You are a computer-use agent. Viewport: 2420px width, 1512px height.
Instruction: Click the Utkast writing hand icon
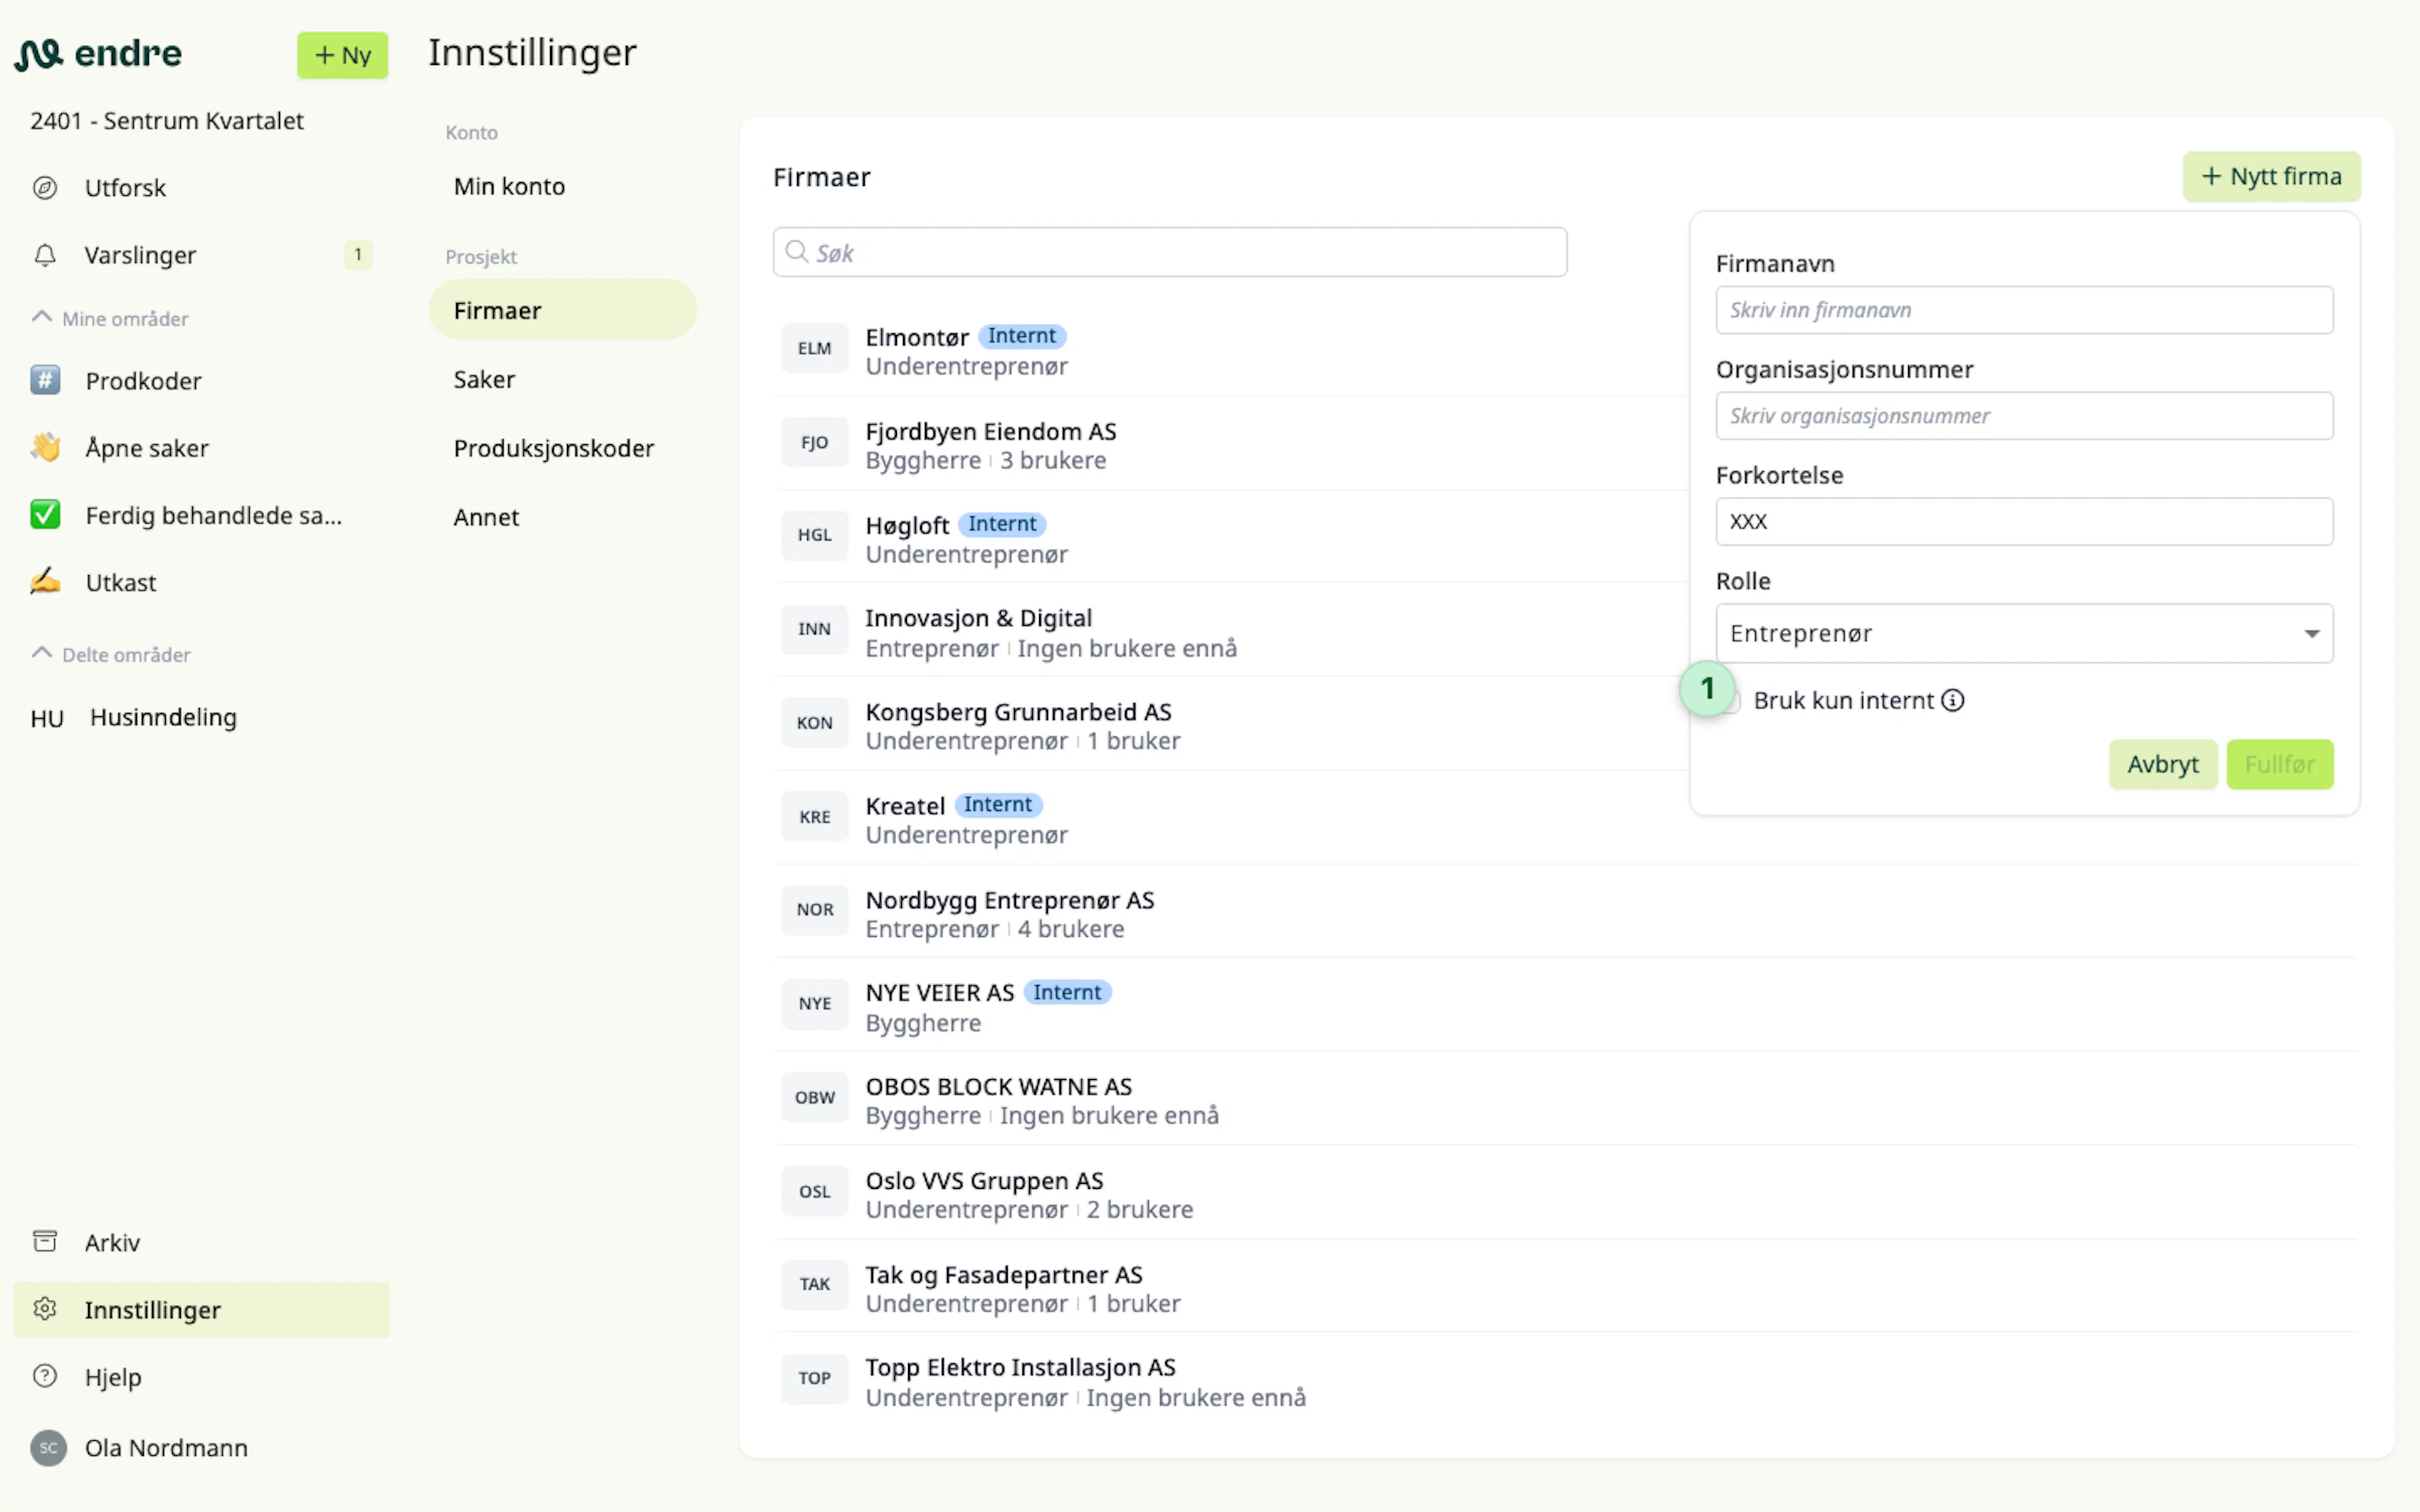tap(45, 582)
